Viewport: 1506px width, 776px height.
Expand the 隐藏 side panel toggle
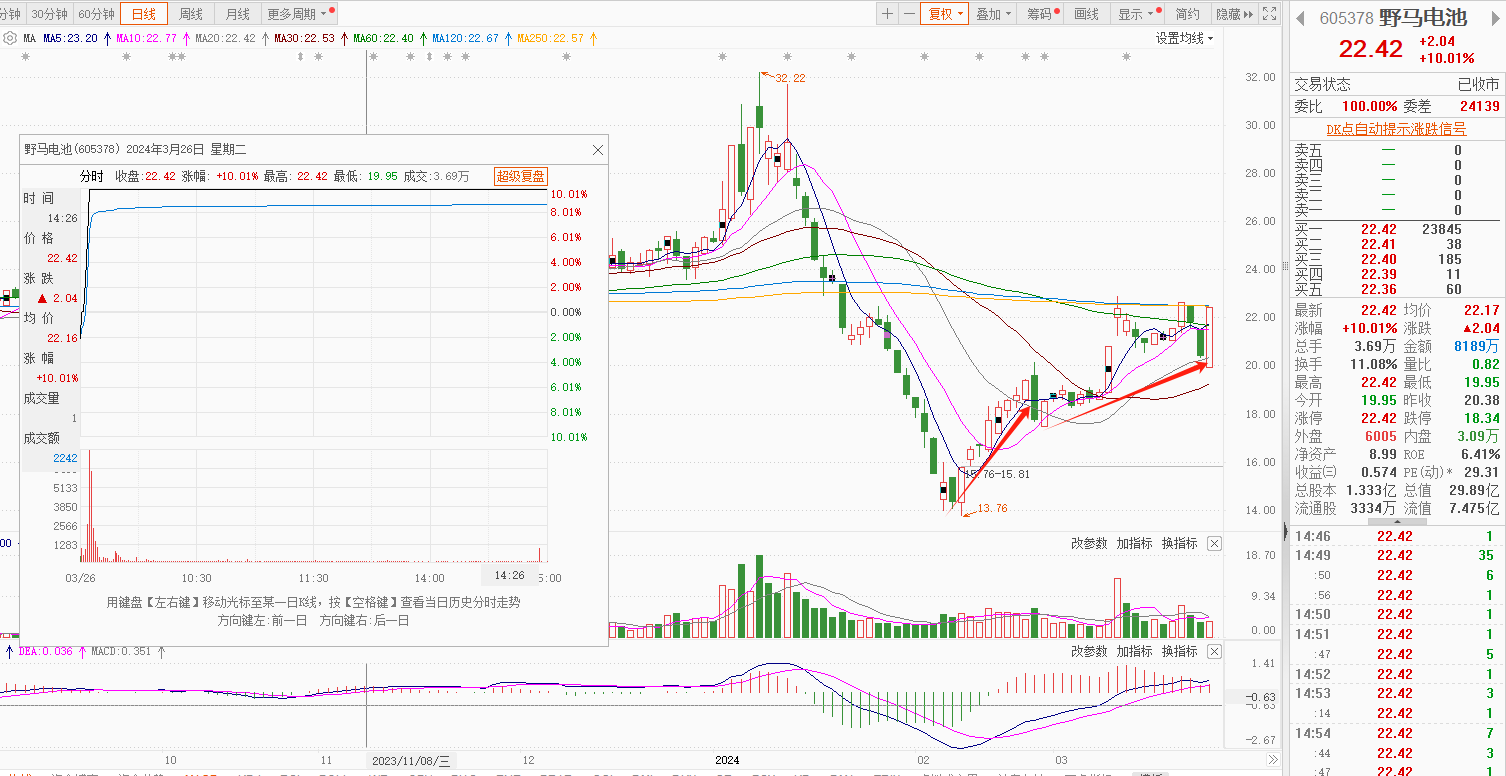coord(1232,14)
